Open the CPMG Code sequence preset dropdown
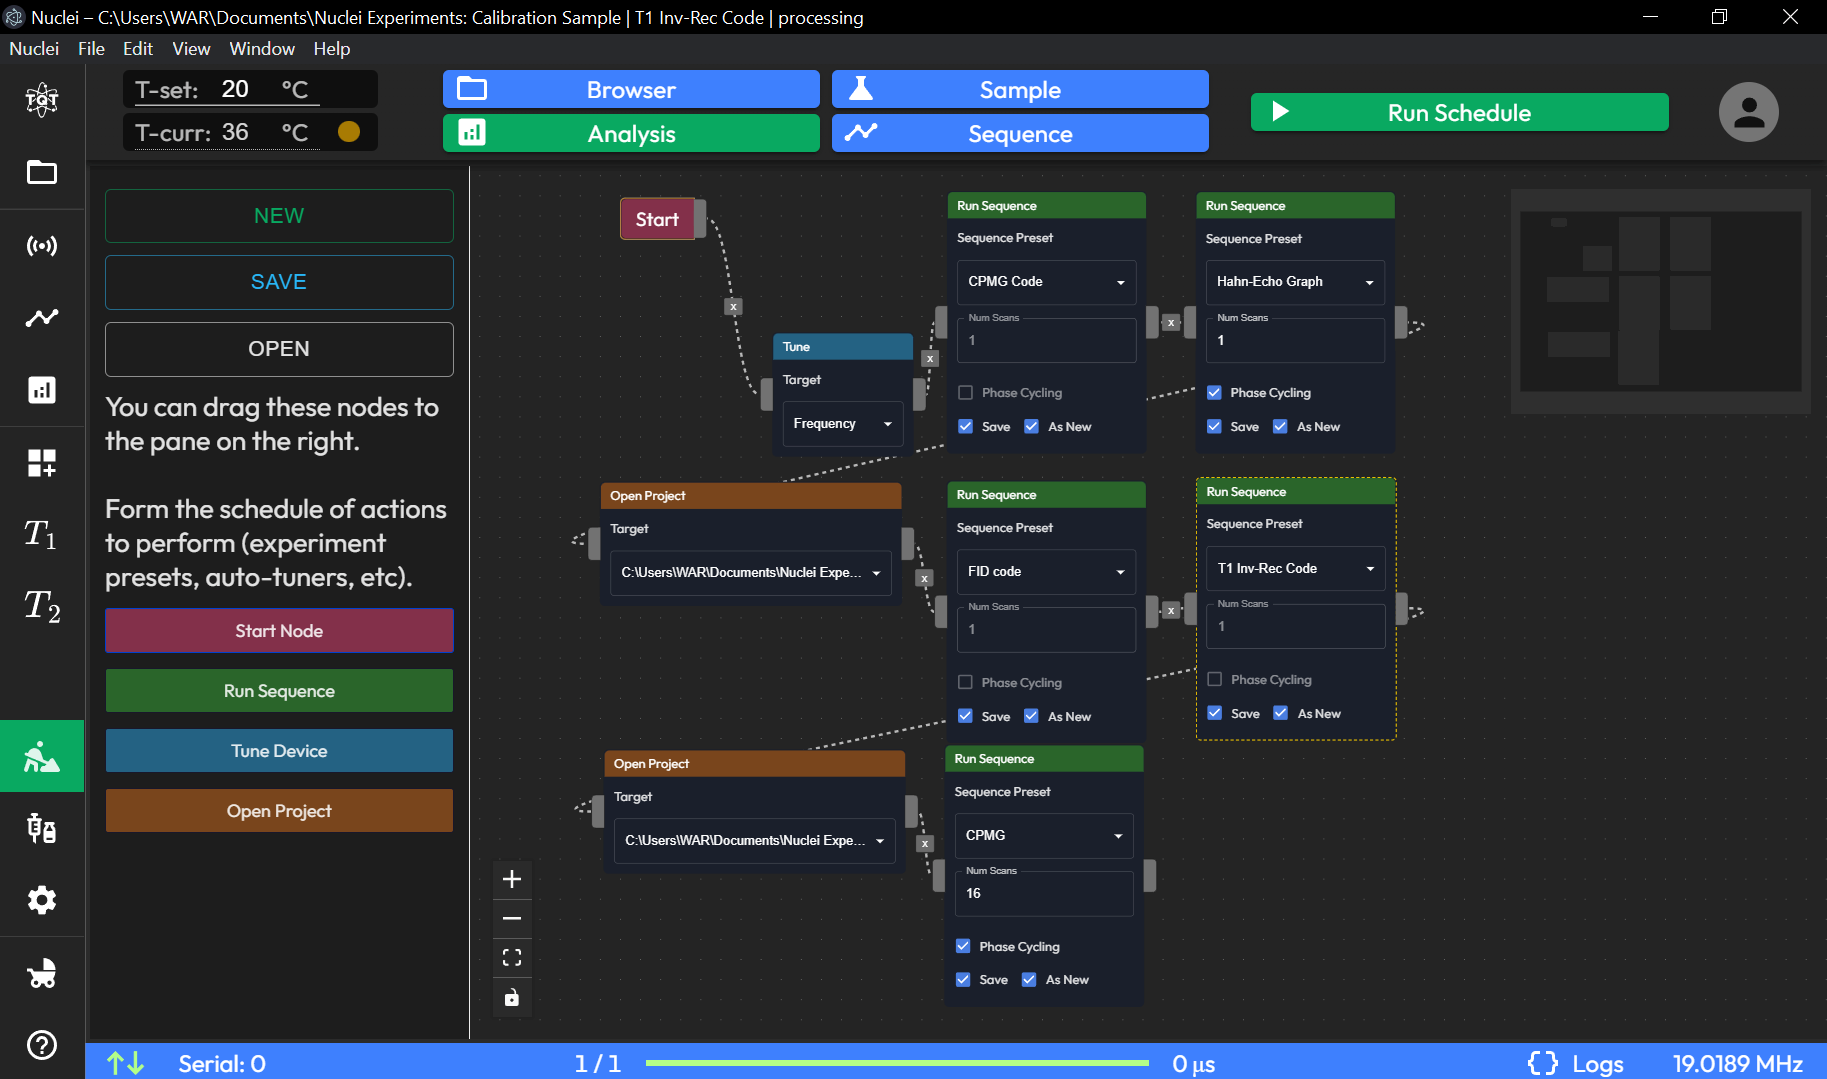 coord(1046,282)
